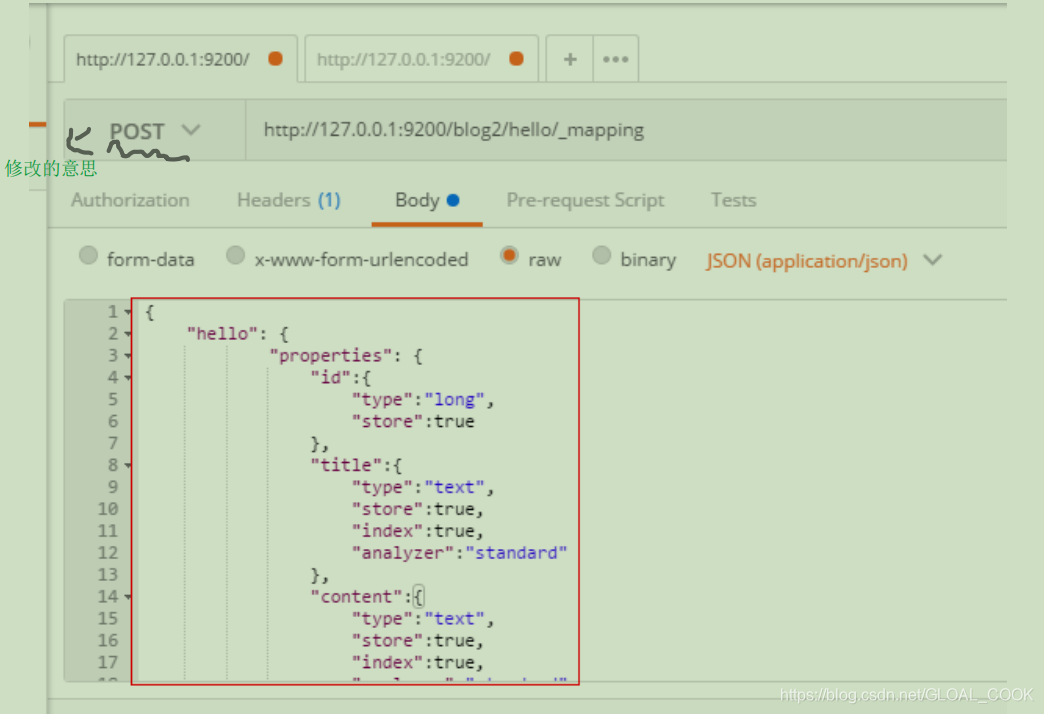Select the form-data radio button
This screenshot has width=1044, height=714.
pos(88,255)
